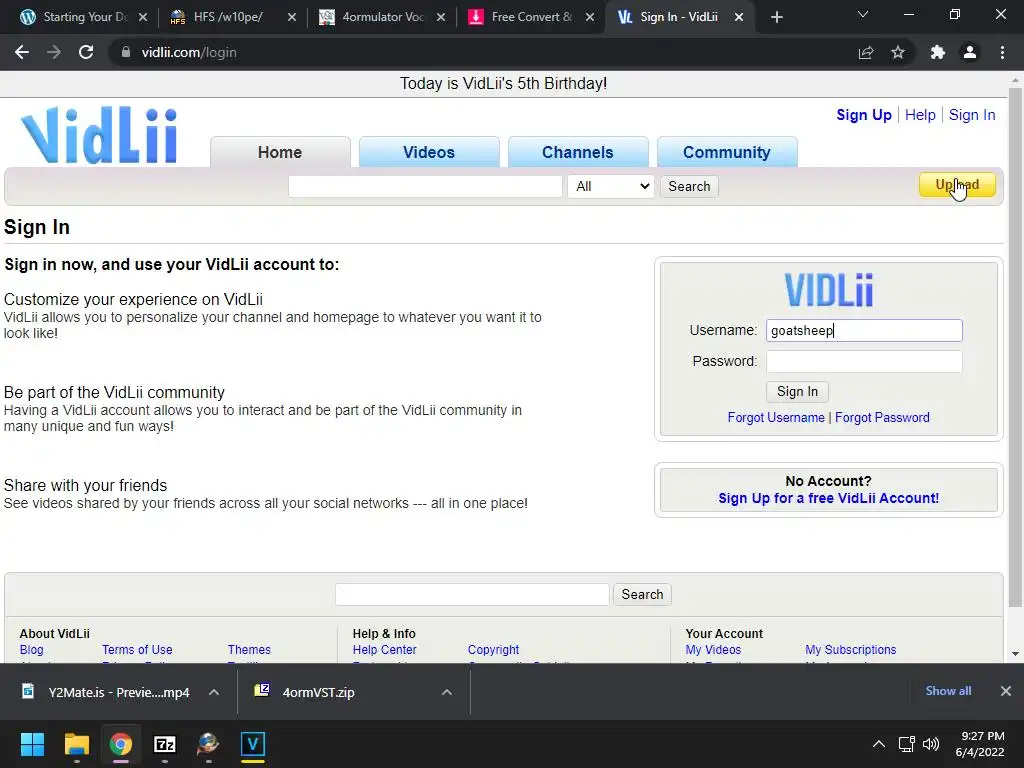Close the HFS /w10pe/ tab
Screen dimensions: 1024x768
tap(292, 17)
